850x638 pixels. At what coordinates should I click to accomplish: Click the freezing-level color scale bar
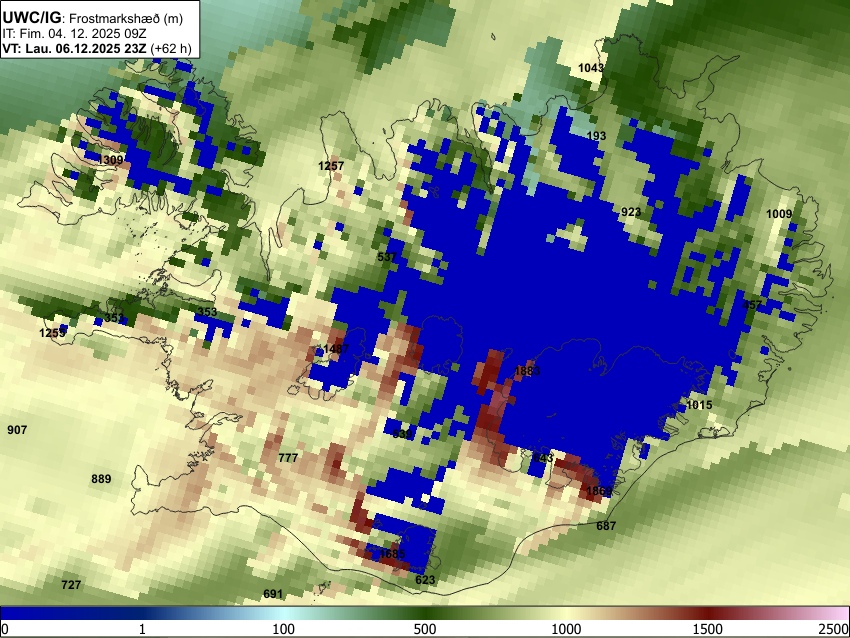(x=425, y=614)
